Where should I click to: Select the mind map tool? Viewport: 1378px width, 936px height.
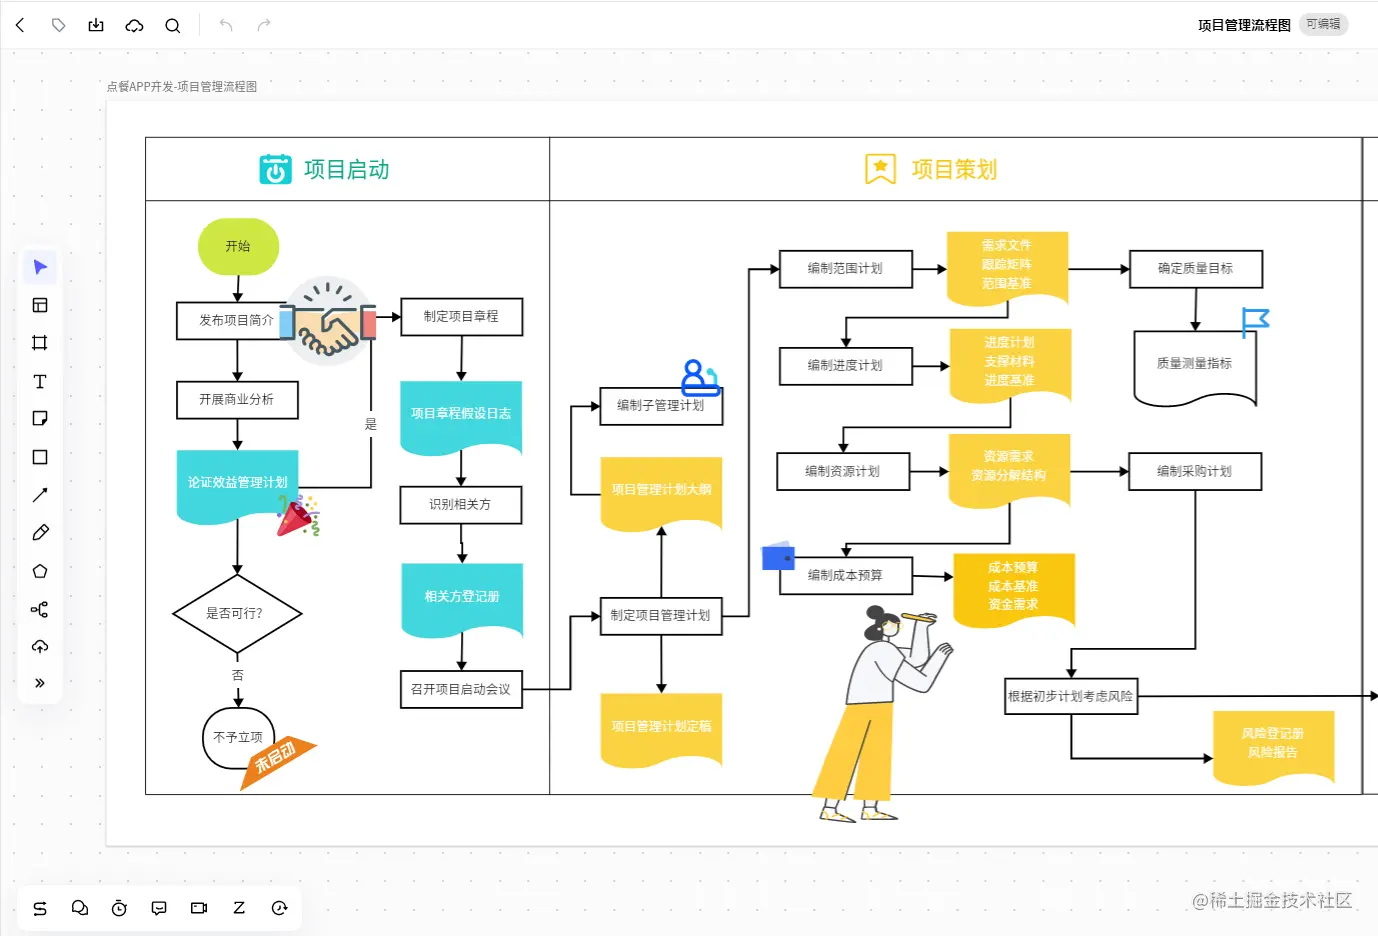click(40, 609)
